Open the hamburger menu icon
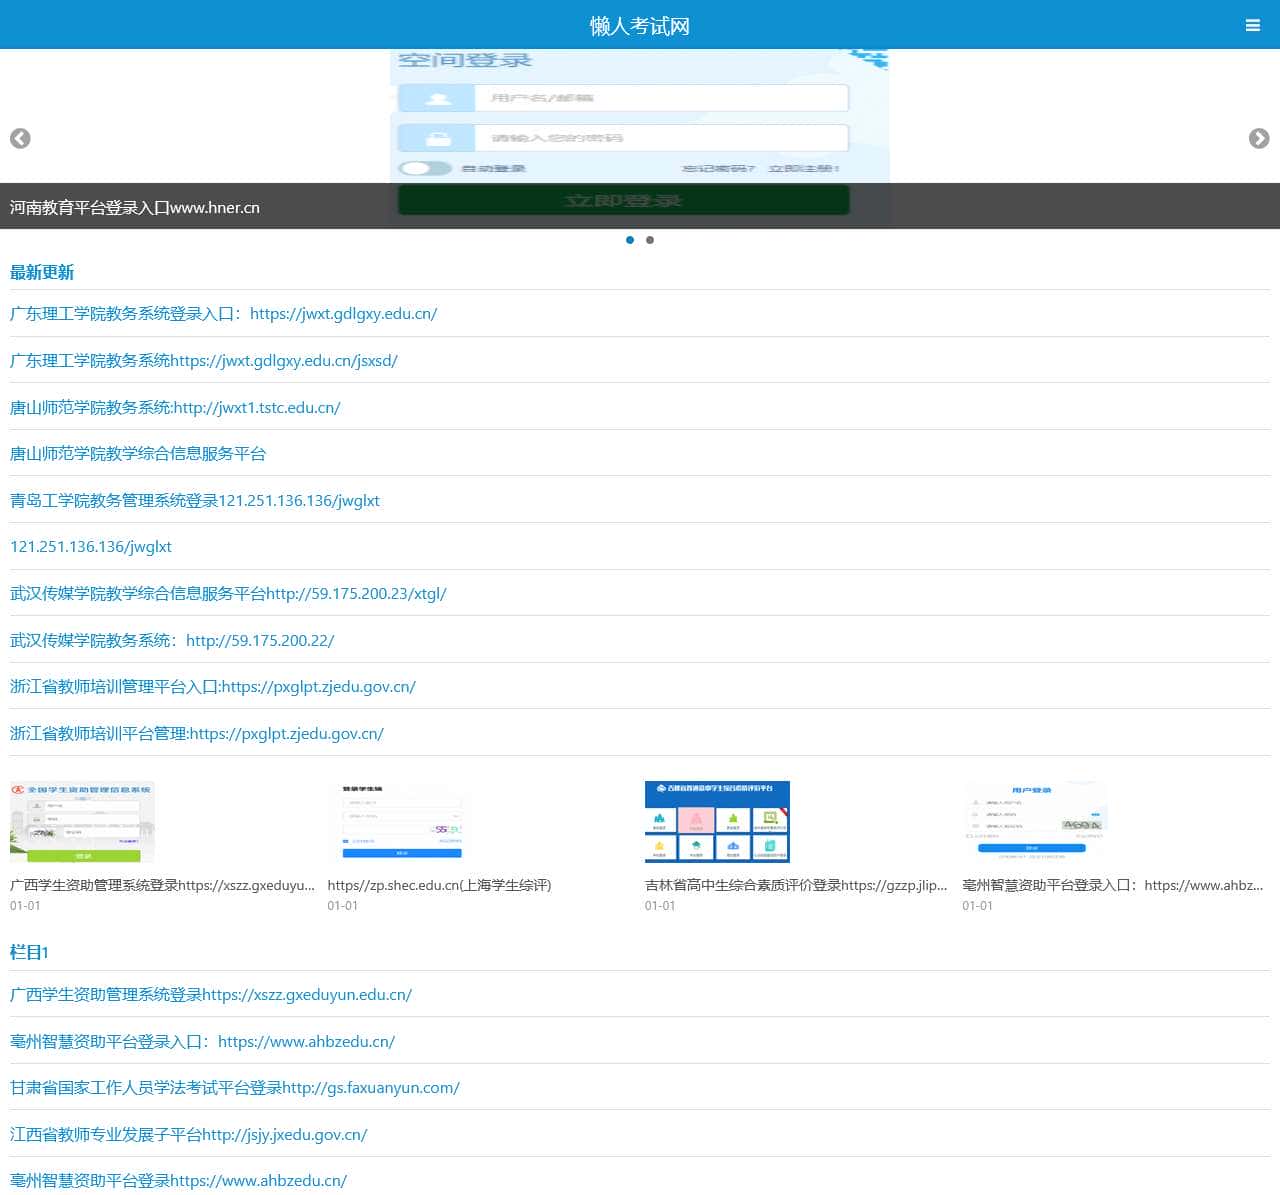Screen dimensions: 1280x1195 click(x=1252, y=25)
